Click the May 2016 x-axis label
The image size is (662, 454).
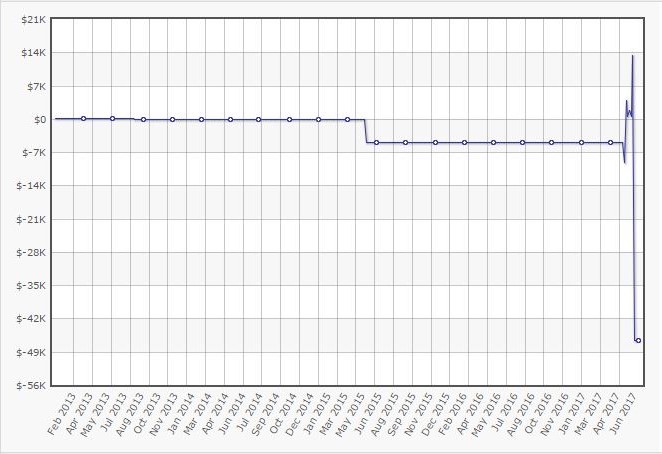tap(486, 414)
